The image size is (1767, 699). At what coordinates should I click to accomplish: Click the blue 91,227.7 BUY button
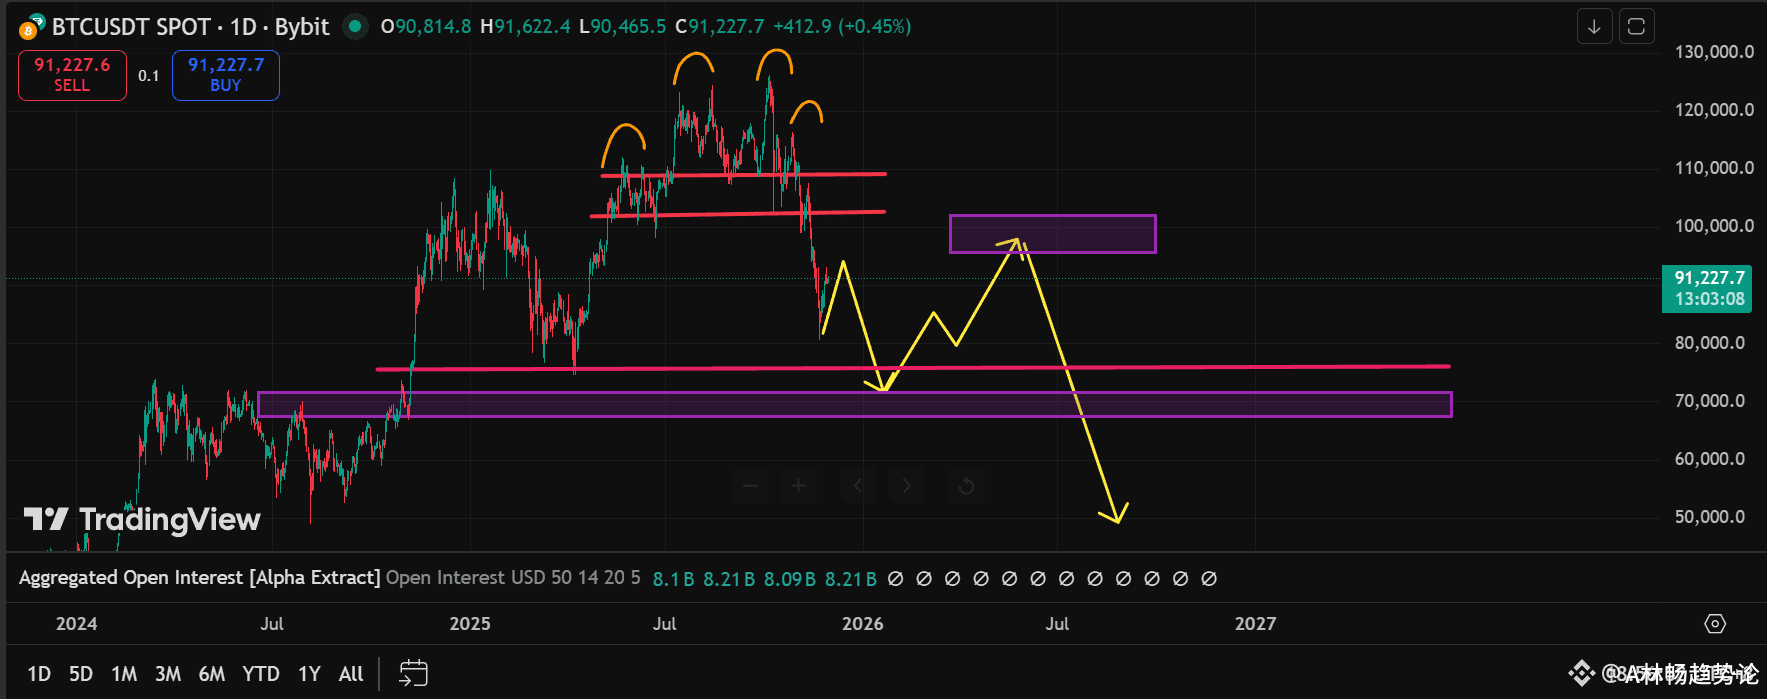(x=226, y=75)
